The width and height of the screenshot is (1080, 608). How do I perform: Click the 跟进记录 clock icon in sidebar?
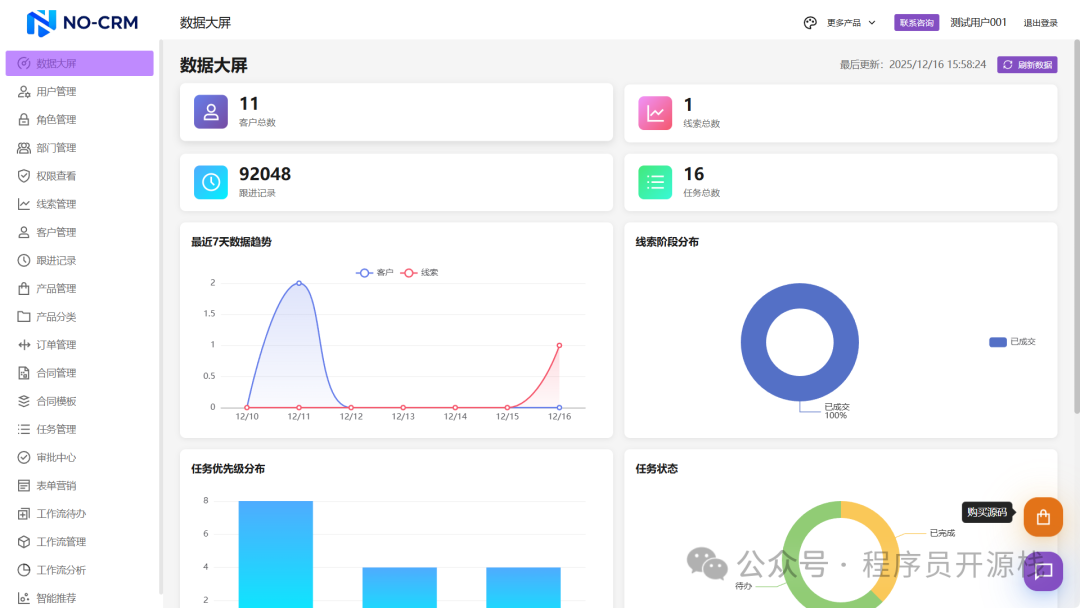(x=23, y=260)
